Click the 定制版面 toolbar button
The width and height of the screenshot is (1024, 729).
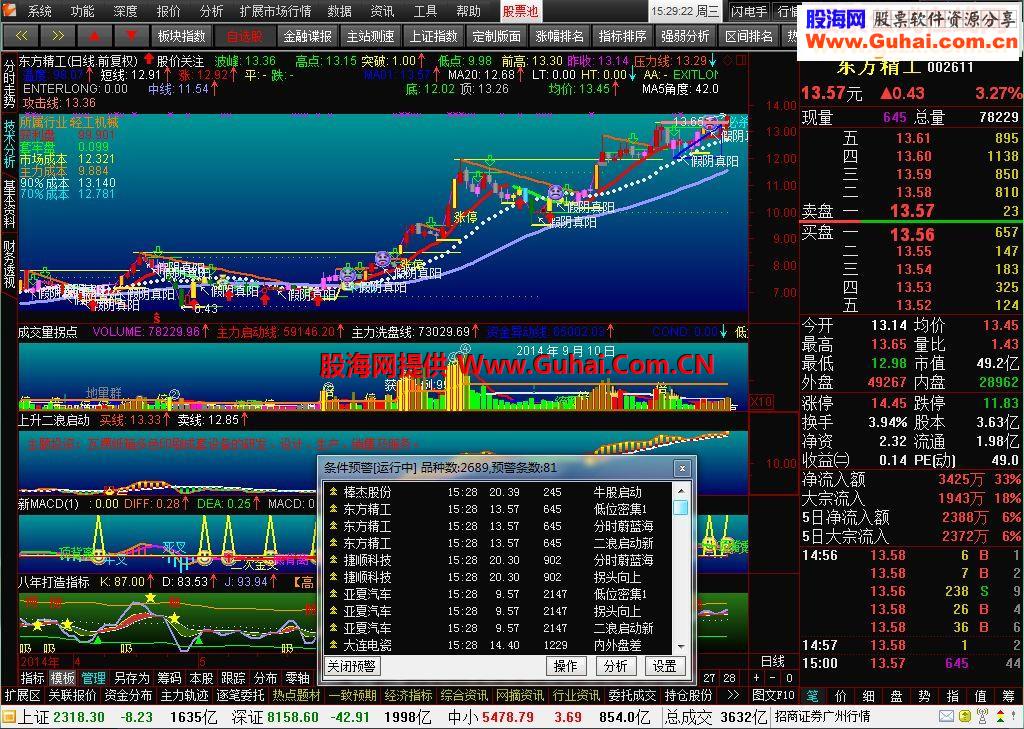click(x=496, y=36)
